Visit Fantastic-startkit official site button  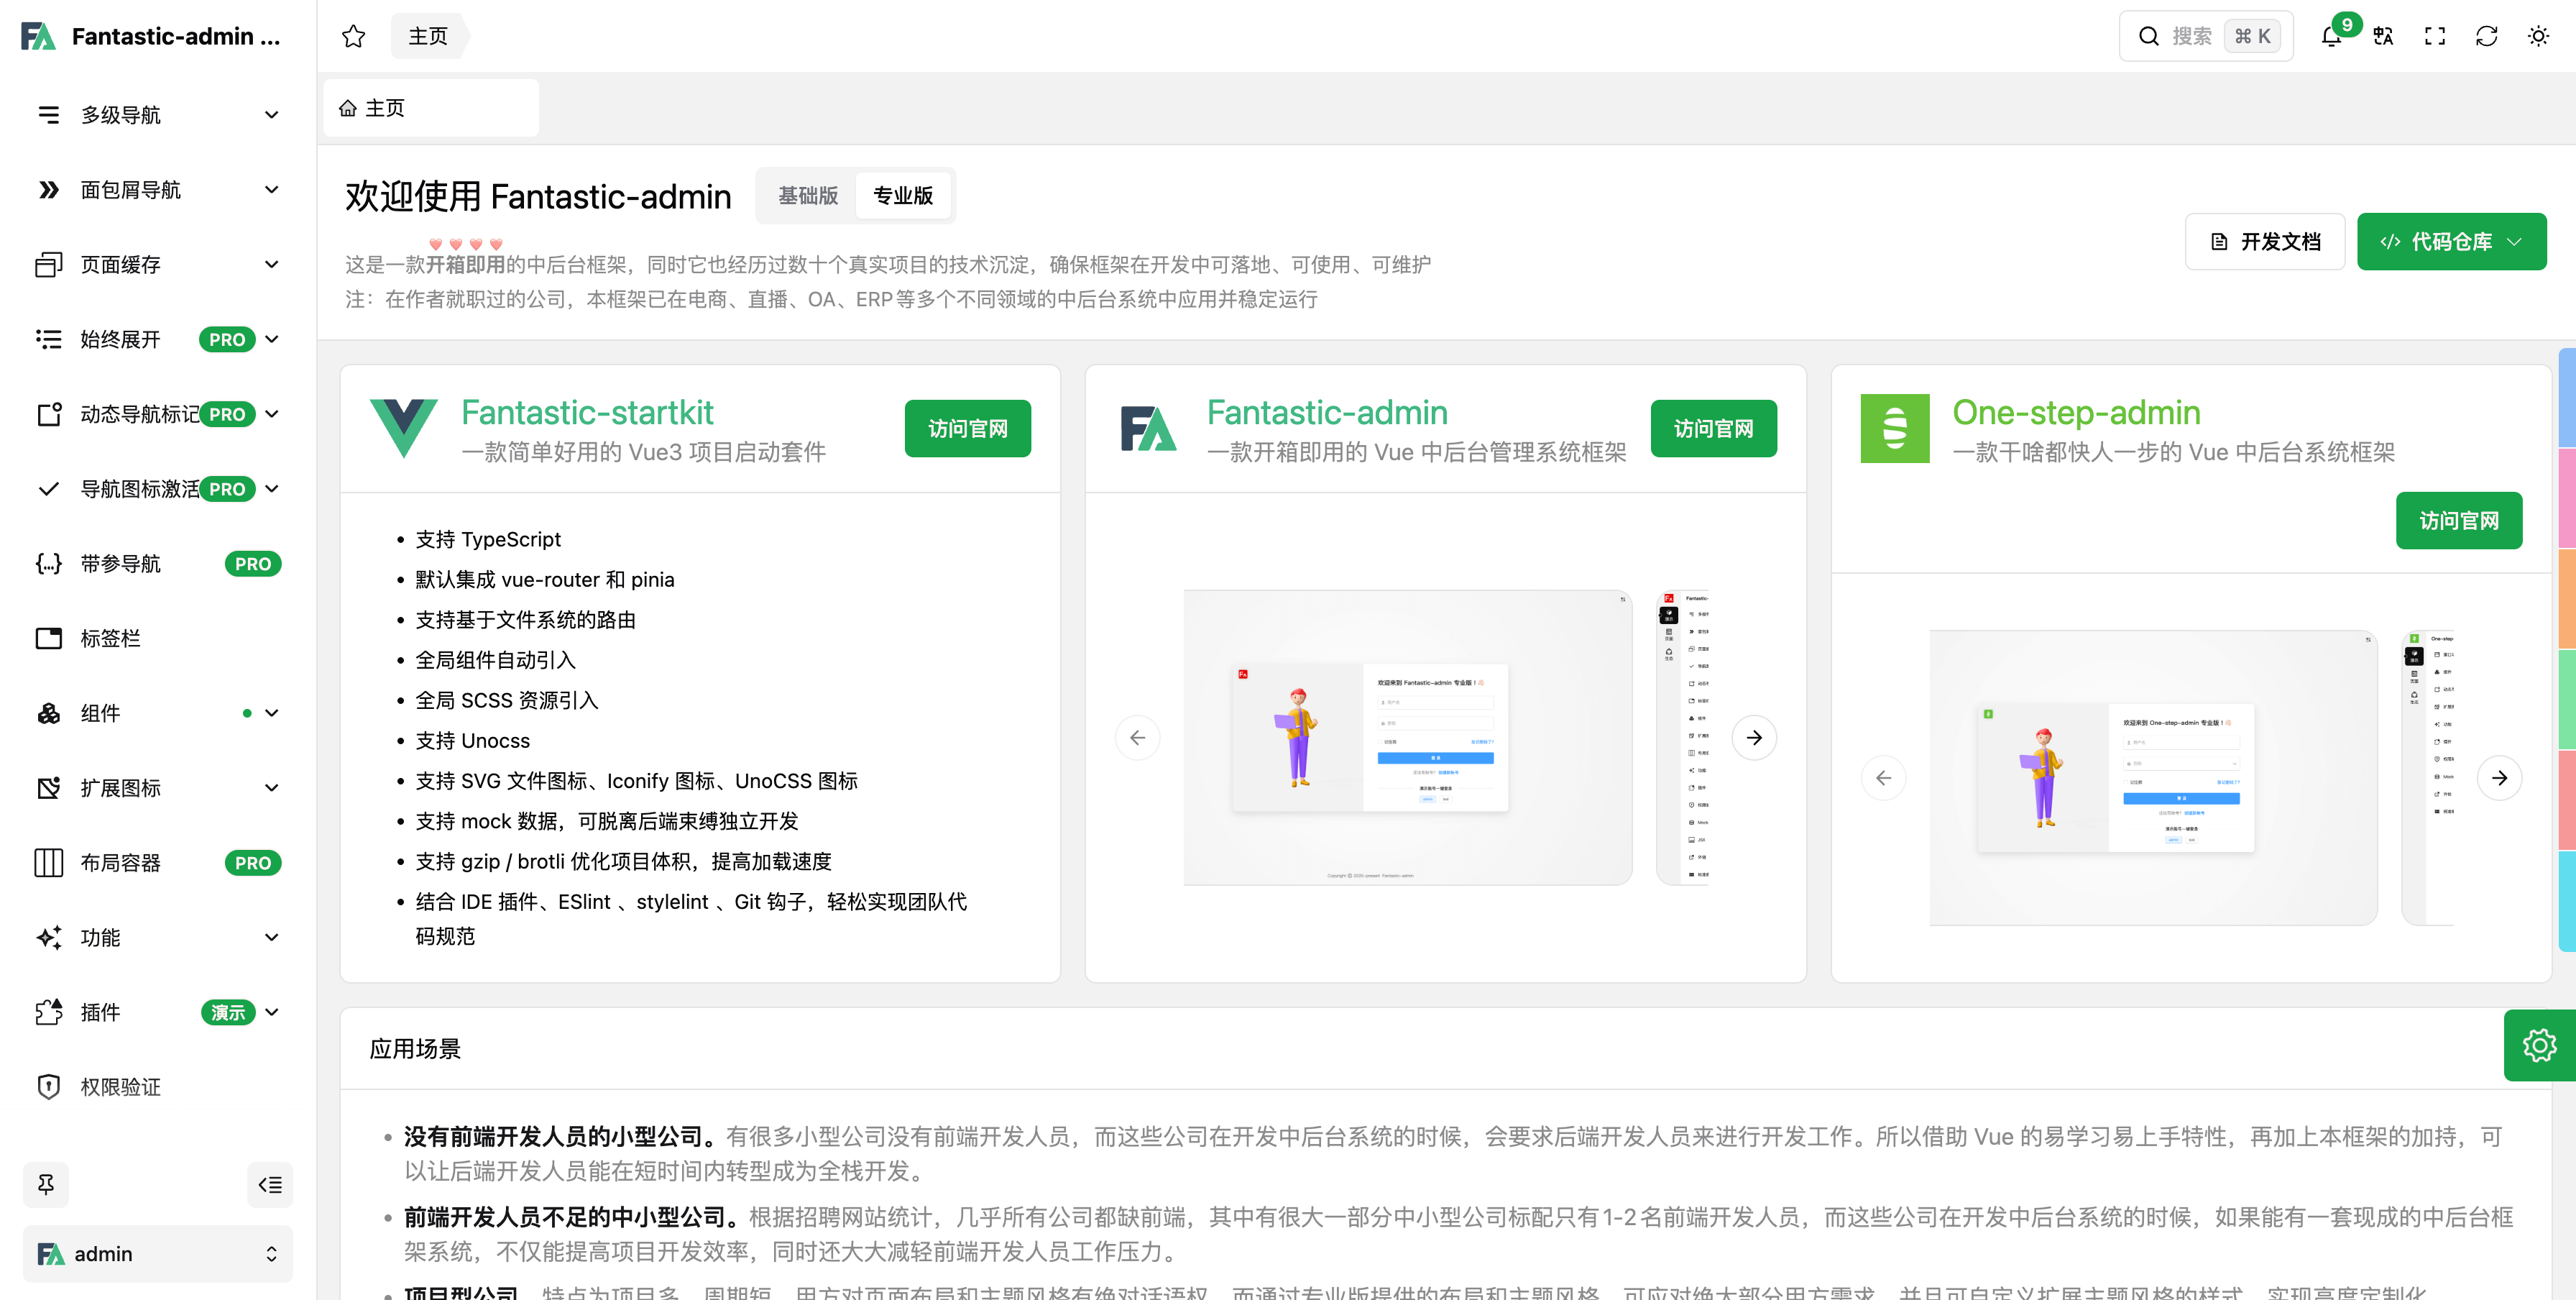tap(967, 429)
